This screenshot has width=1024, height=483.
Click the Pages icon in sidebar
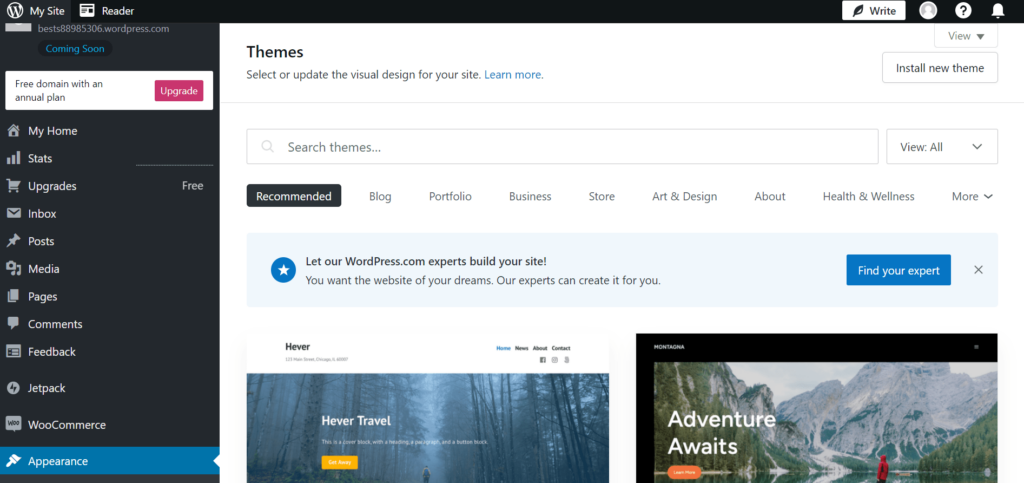pos(13,296)
